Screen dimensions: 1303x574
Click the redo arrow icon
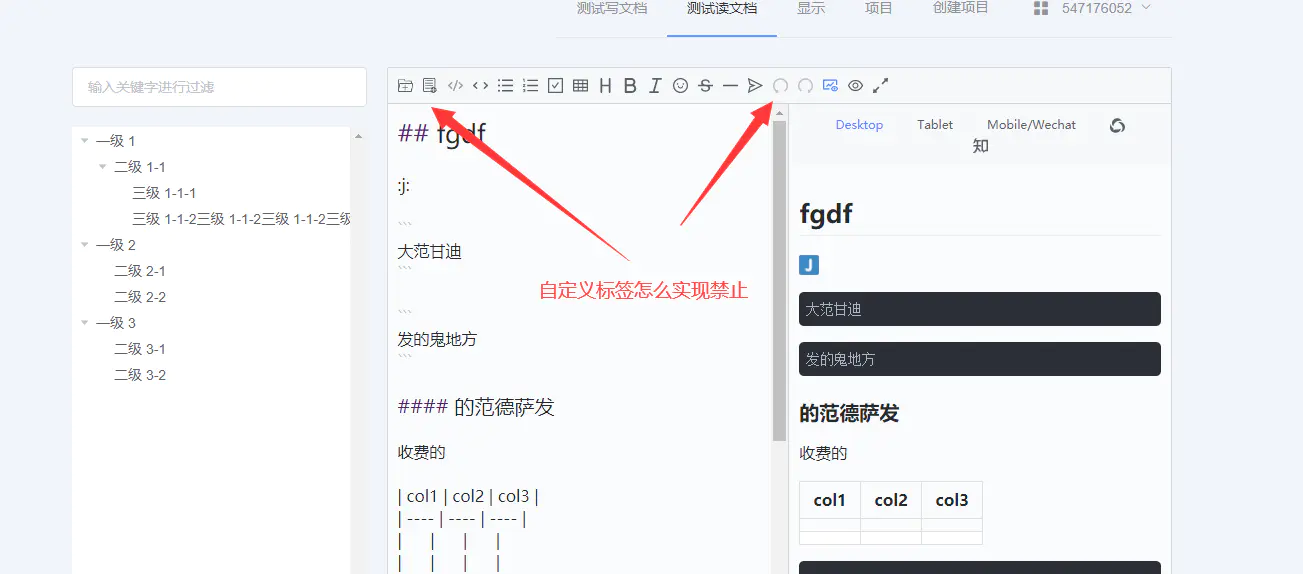pos(805,86)
